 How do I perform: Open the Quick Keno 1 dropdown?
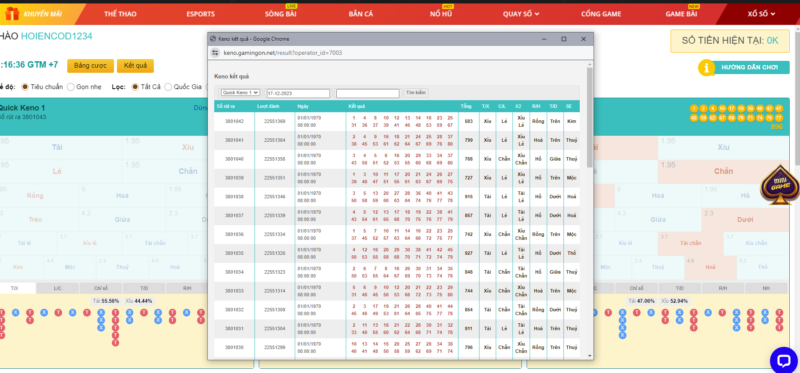[x=240, y=92]
